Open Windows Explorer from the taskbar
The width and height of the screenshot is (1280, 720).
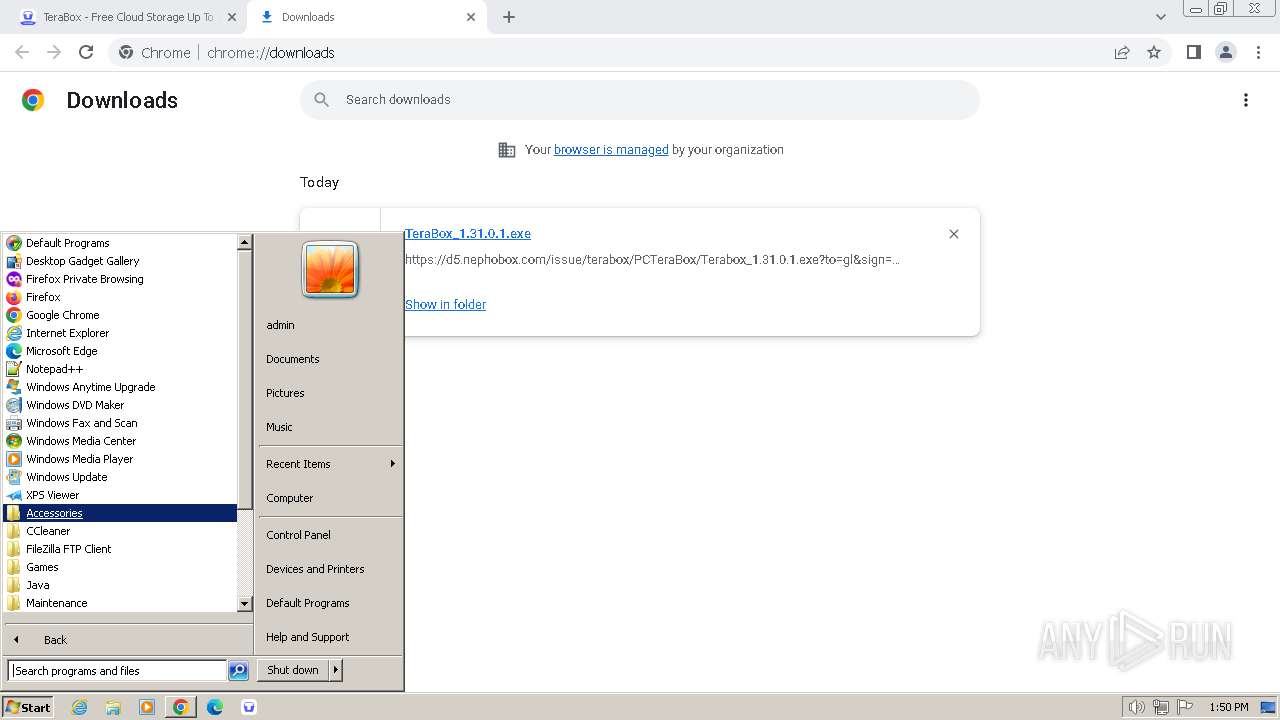point(113,707)
